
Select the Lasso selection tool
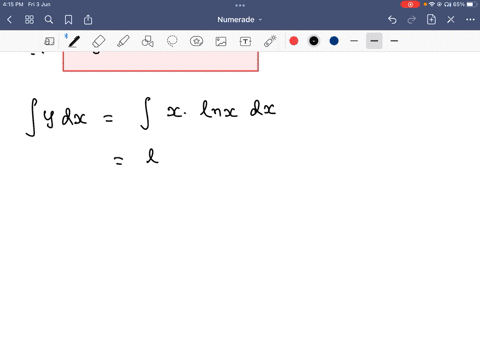pyautogui.click(x=172, y=41)
